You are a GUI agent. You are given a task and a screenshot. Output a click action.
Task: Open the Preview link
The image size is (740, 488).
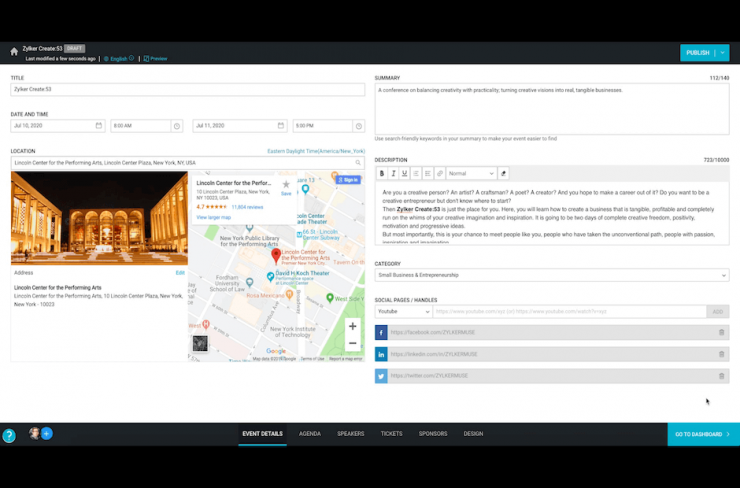155,59
